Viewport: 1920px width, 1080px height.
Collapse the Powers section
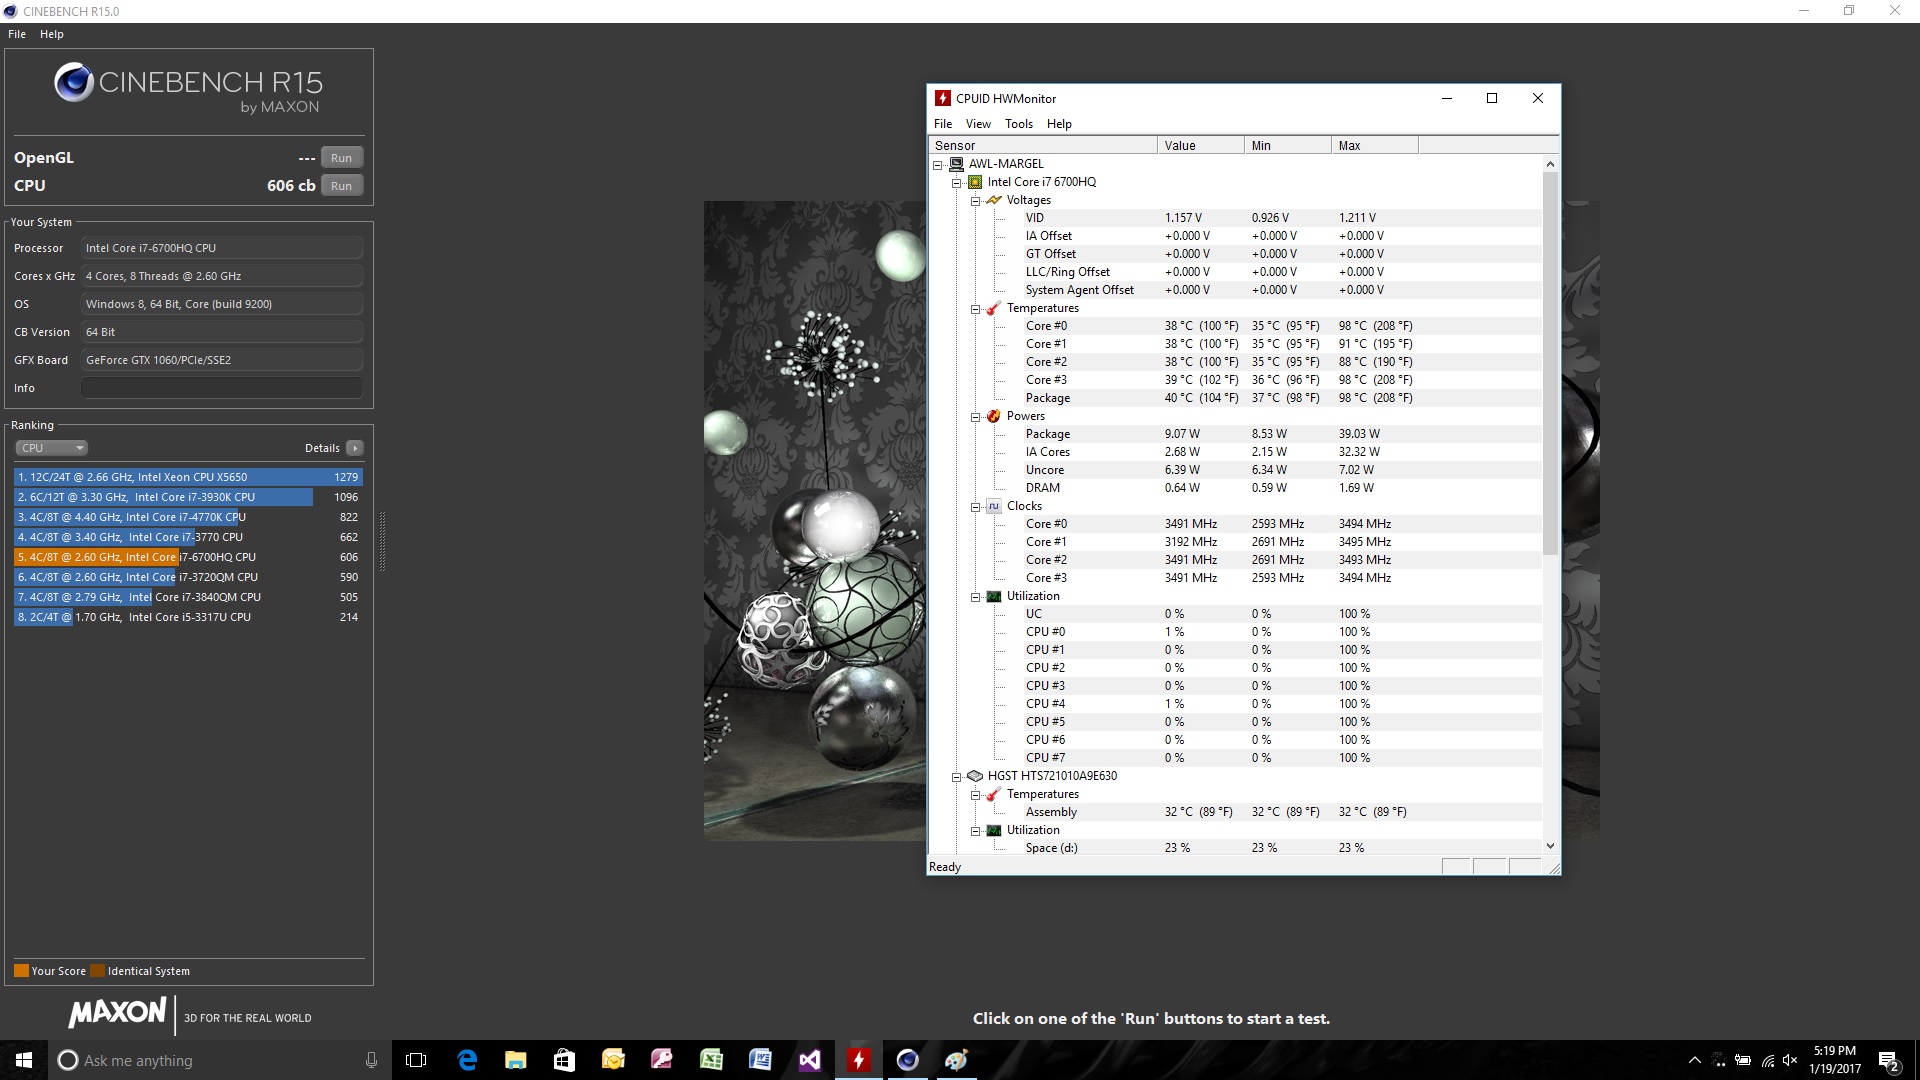(x=976, y=416)
